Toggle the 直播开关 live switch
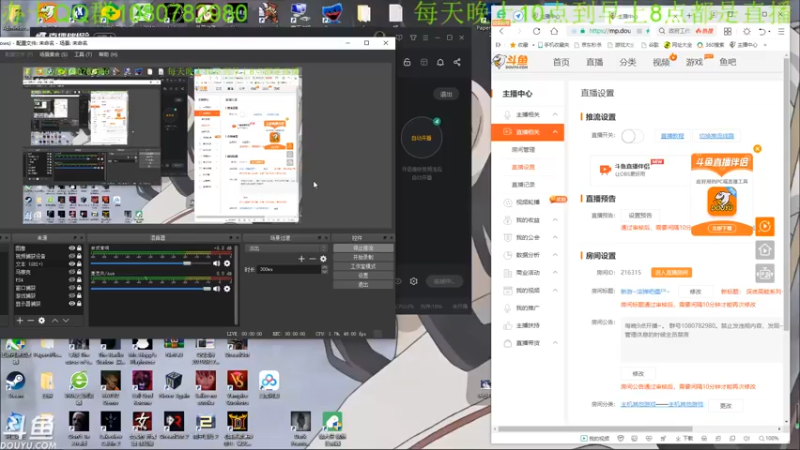Viewport: 800px width, 450px height. [x=632, y=136]
